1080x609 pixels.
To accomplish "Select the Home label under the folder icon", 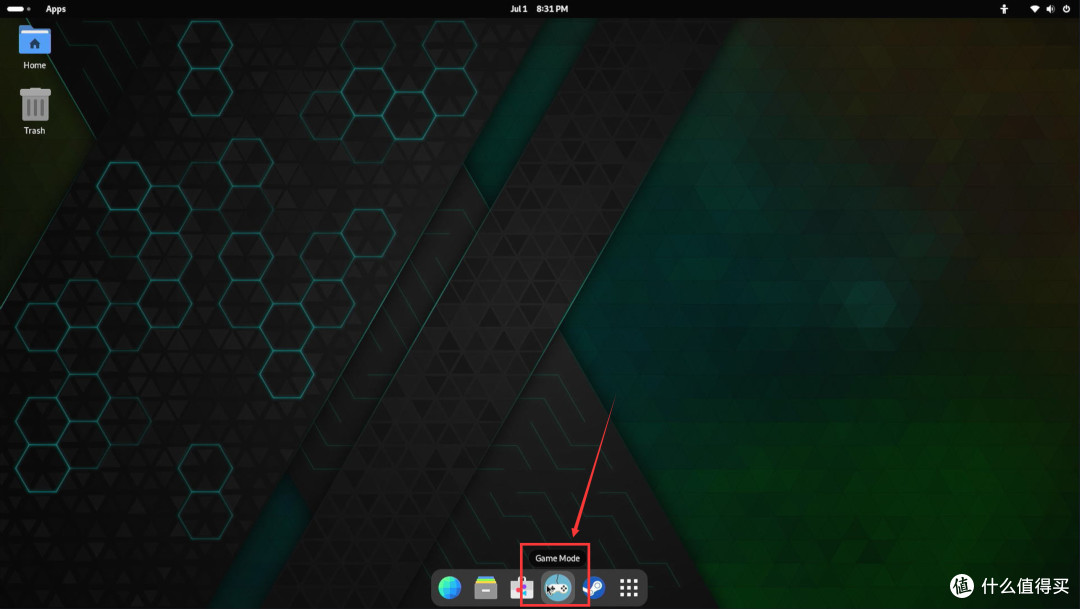I will [x=34, y=65].
